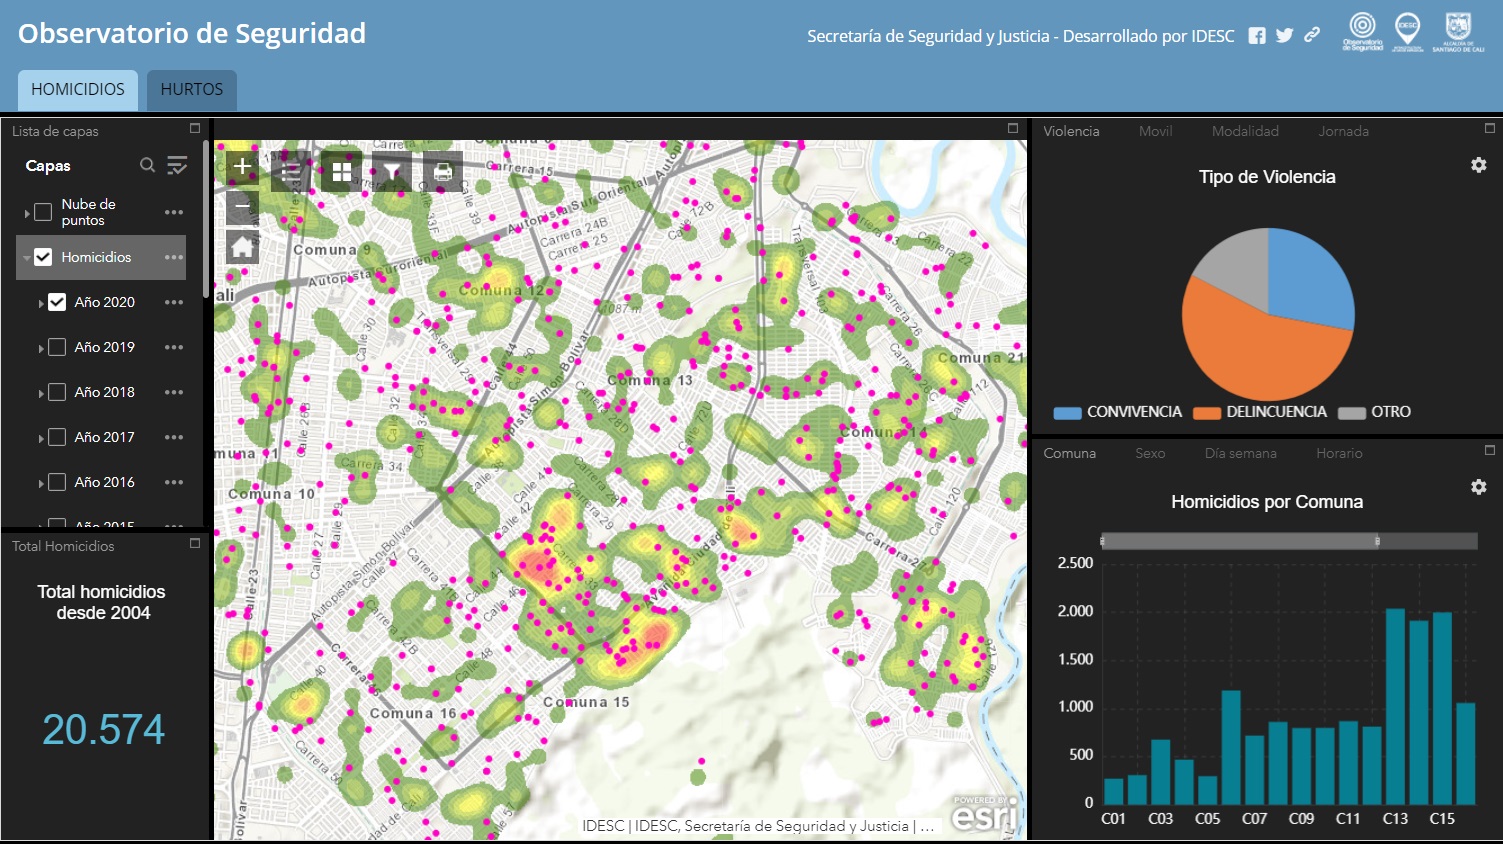
Task: Zoom out using the minus icon
Action: click(241, 205)
